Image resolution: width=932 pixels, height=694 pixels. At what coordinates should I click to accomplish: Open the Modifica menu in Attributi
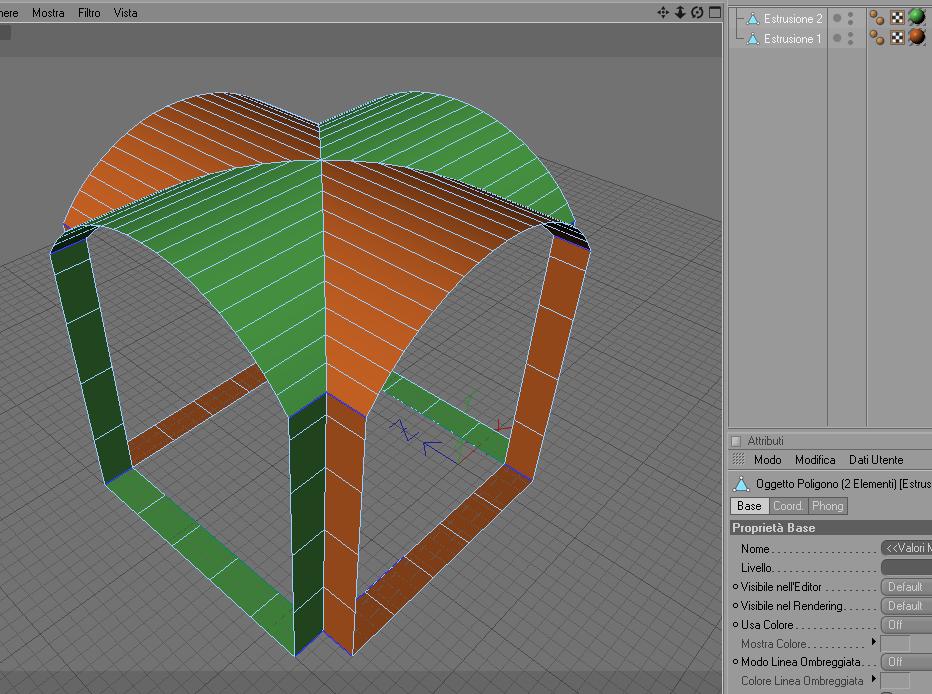[815, 460]
